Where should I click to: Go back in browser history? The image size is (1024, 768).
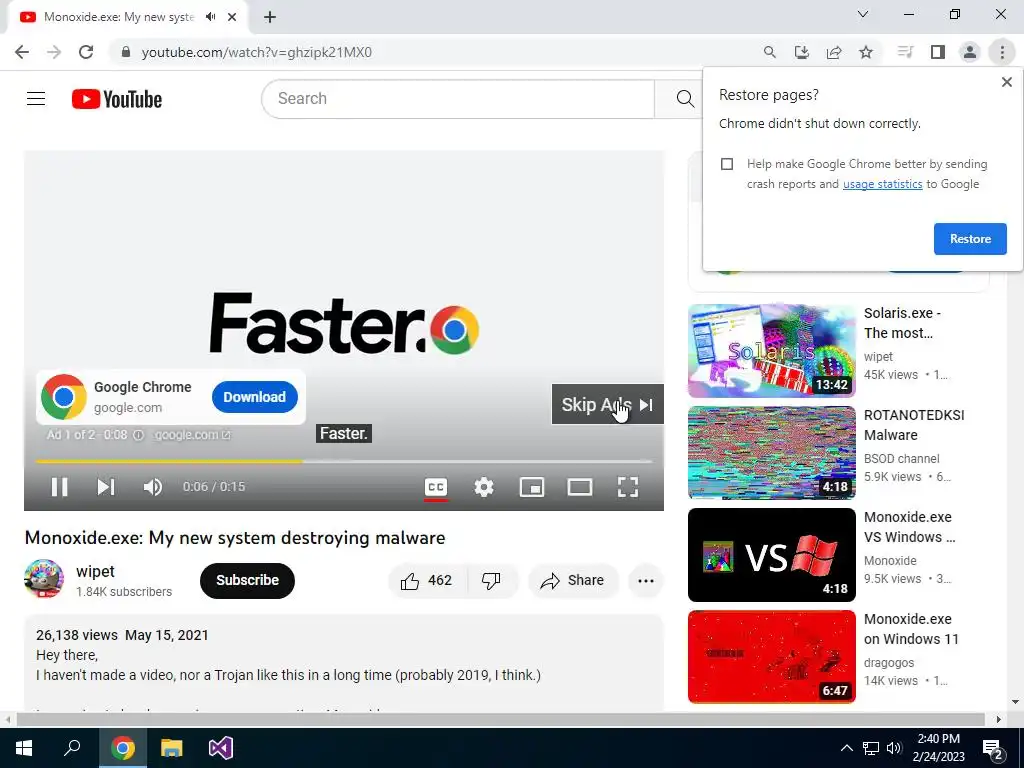[x=22, y=52]
